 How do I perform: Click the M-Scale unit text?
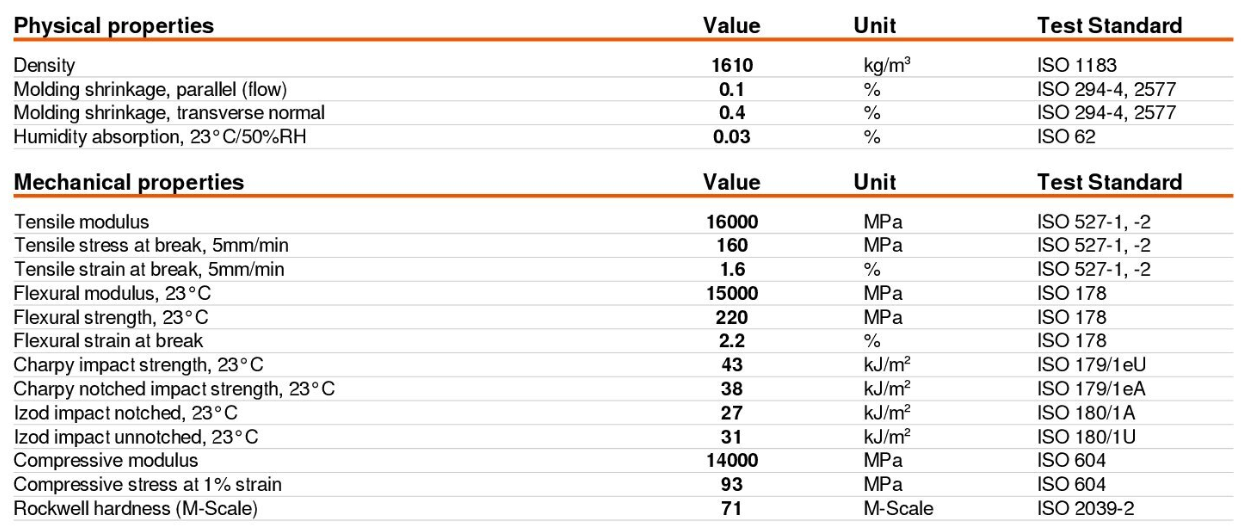point(898,509)
